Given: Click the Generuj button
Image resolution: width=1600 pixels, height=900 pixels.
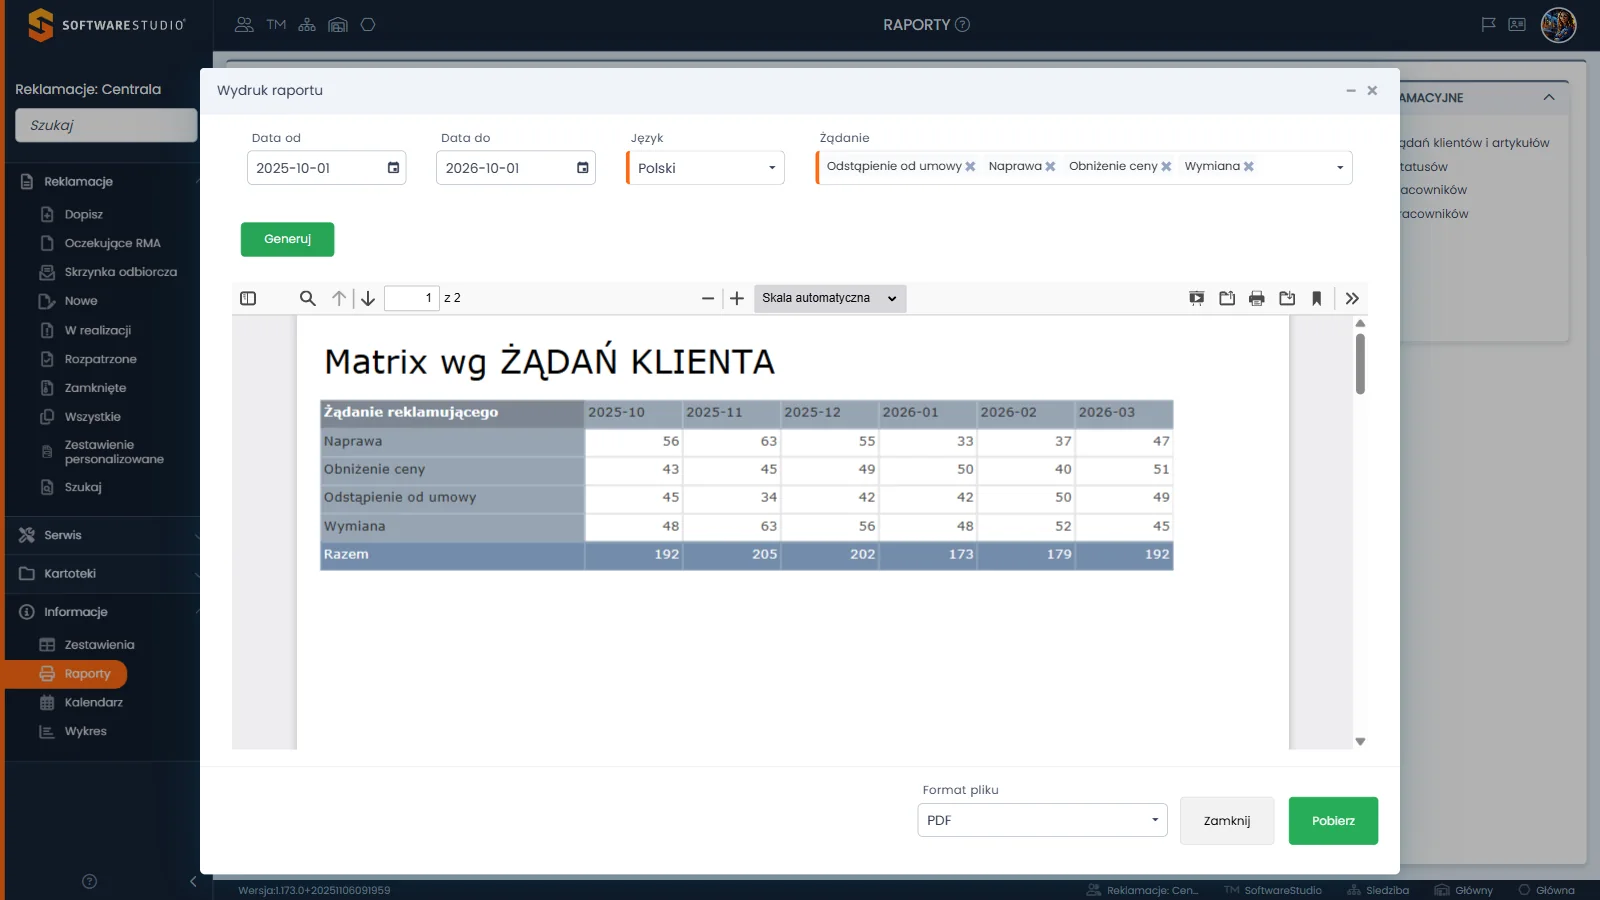Looking at the screenshot, I should tap(287, 239).
